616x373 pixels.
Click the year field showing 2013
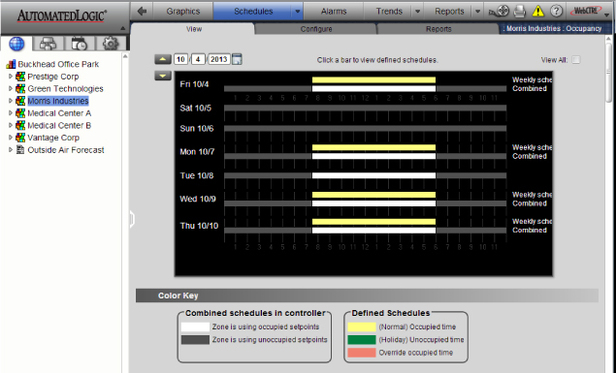click(218, 59)
